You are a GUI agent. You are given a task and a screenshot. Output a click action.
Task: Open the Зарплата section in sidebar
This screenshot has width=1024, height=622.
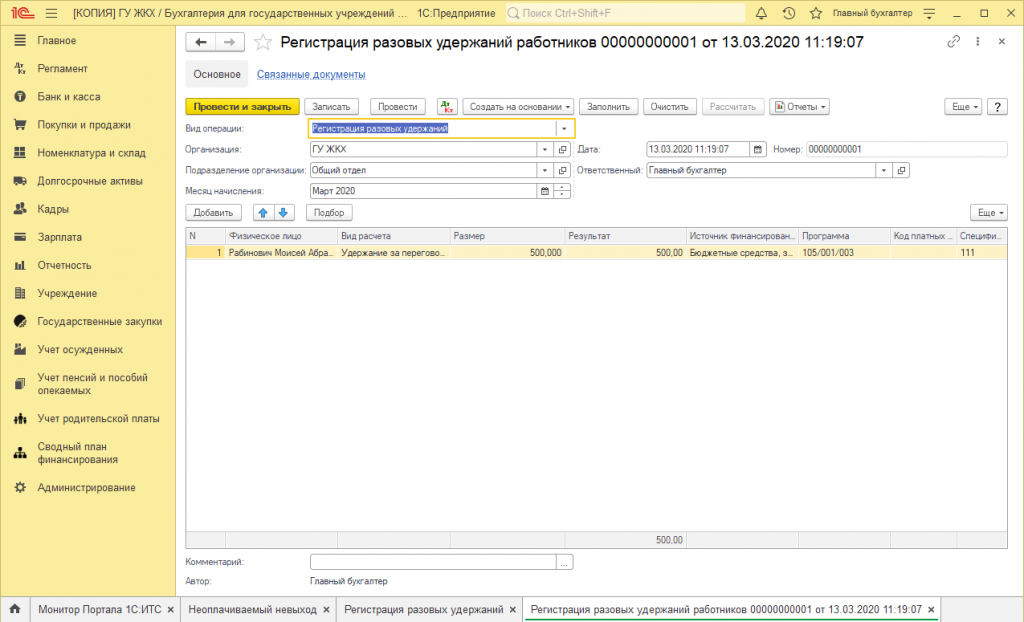(x=60, y=237)
